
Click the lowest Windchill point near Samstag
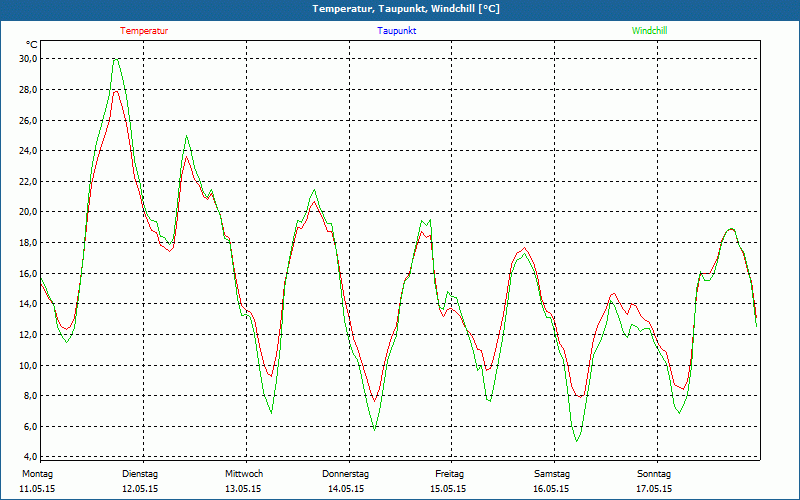click(577, 440)
